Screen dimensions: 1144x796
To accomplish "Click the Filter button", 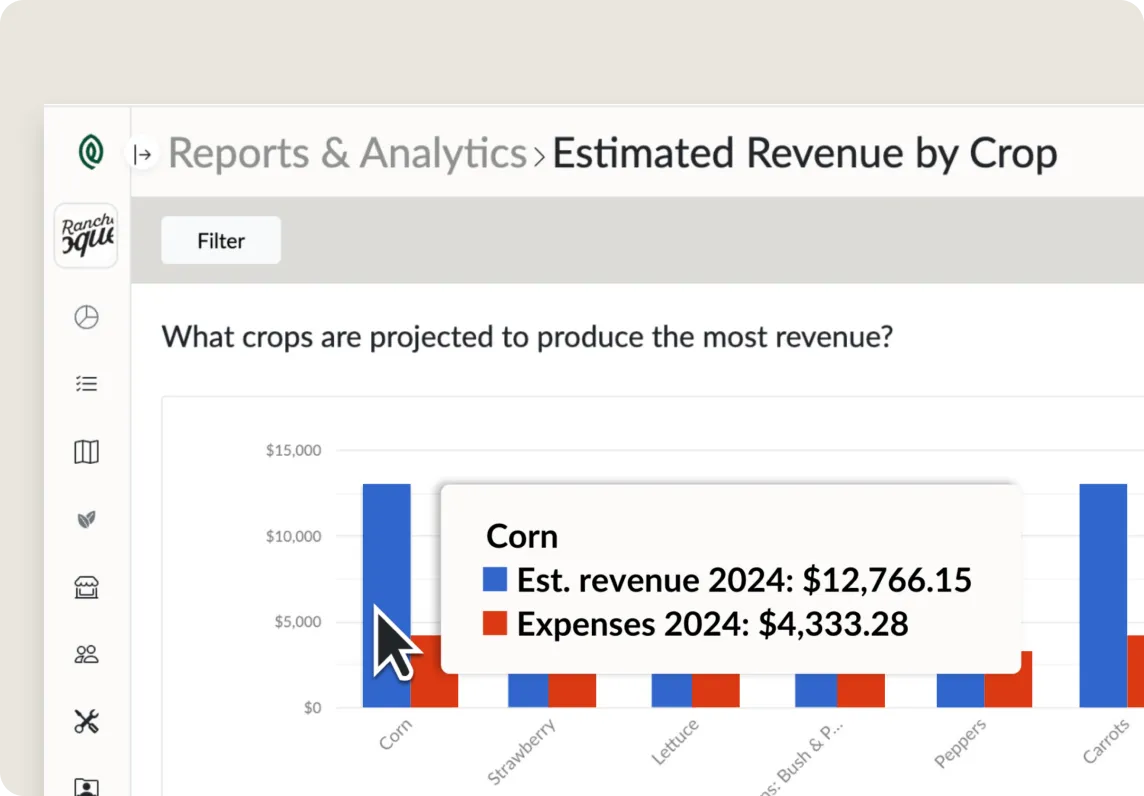I will coord(221,241).
